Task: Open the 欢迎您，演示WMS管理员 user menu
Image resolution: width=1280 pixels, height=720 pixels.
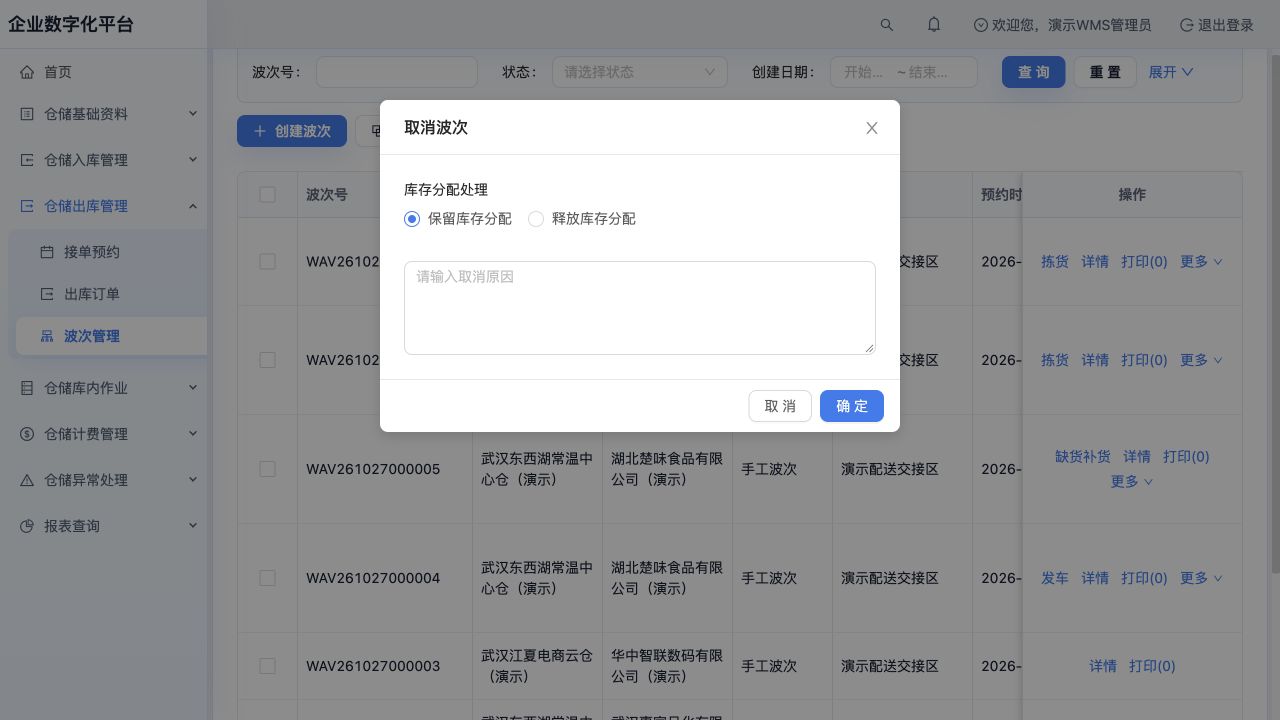Action: point(1062,25)
